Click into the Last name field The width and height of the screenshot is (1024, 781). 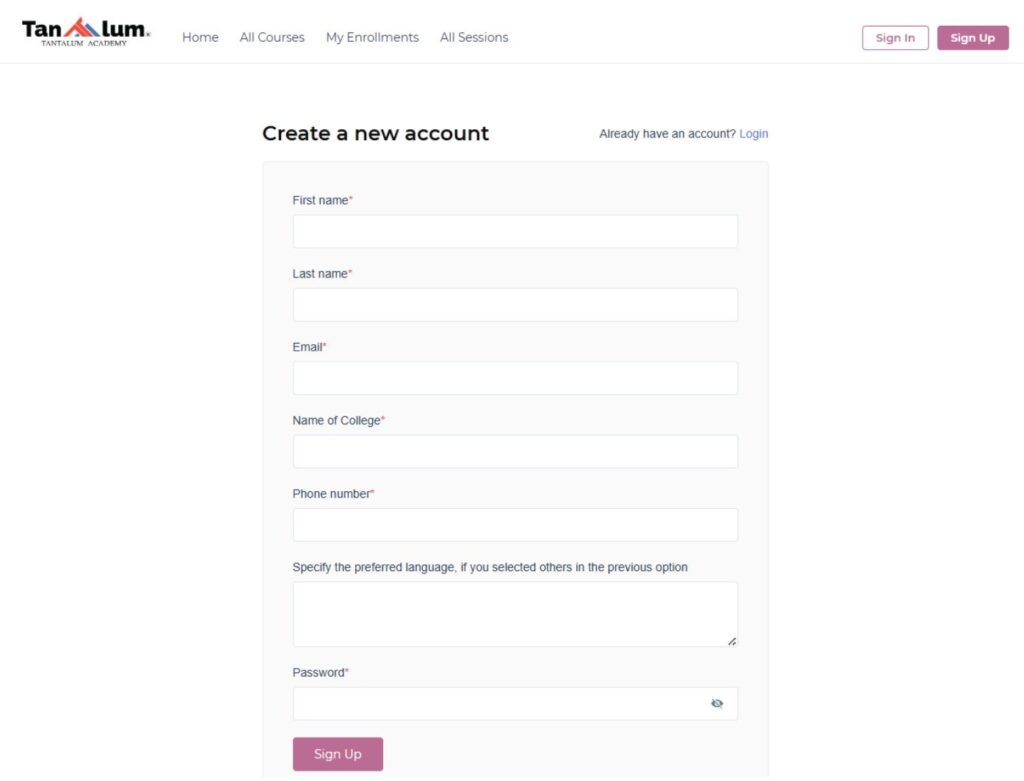coord(515,305)
